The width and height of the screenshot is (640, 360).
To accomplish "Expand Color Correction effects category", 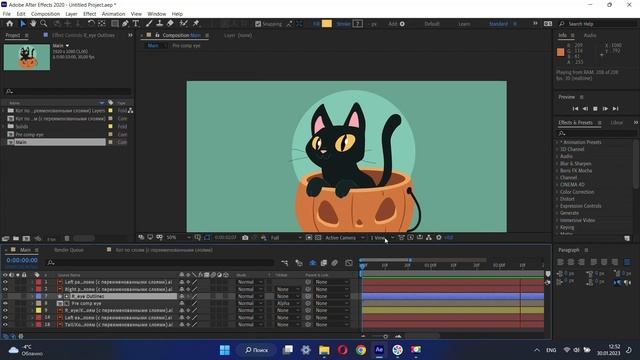I will coord(557,192).
